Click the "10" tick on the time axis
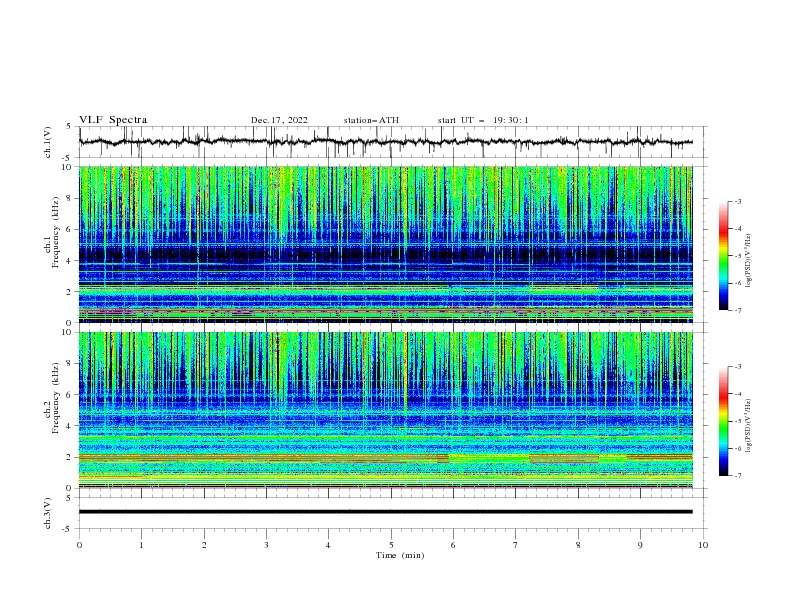This screenshot has height=612, width=792. point(703,545)
